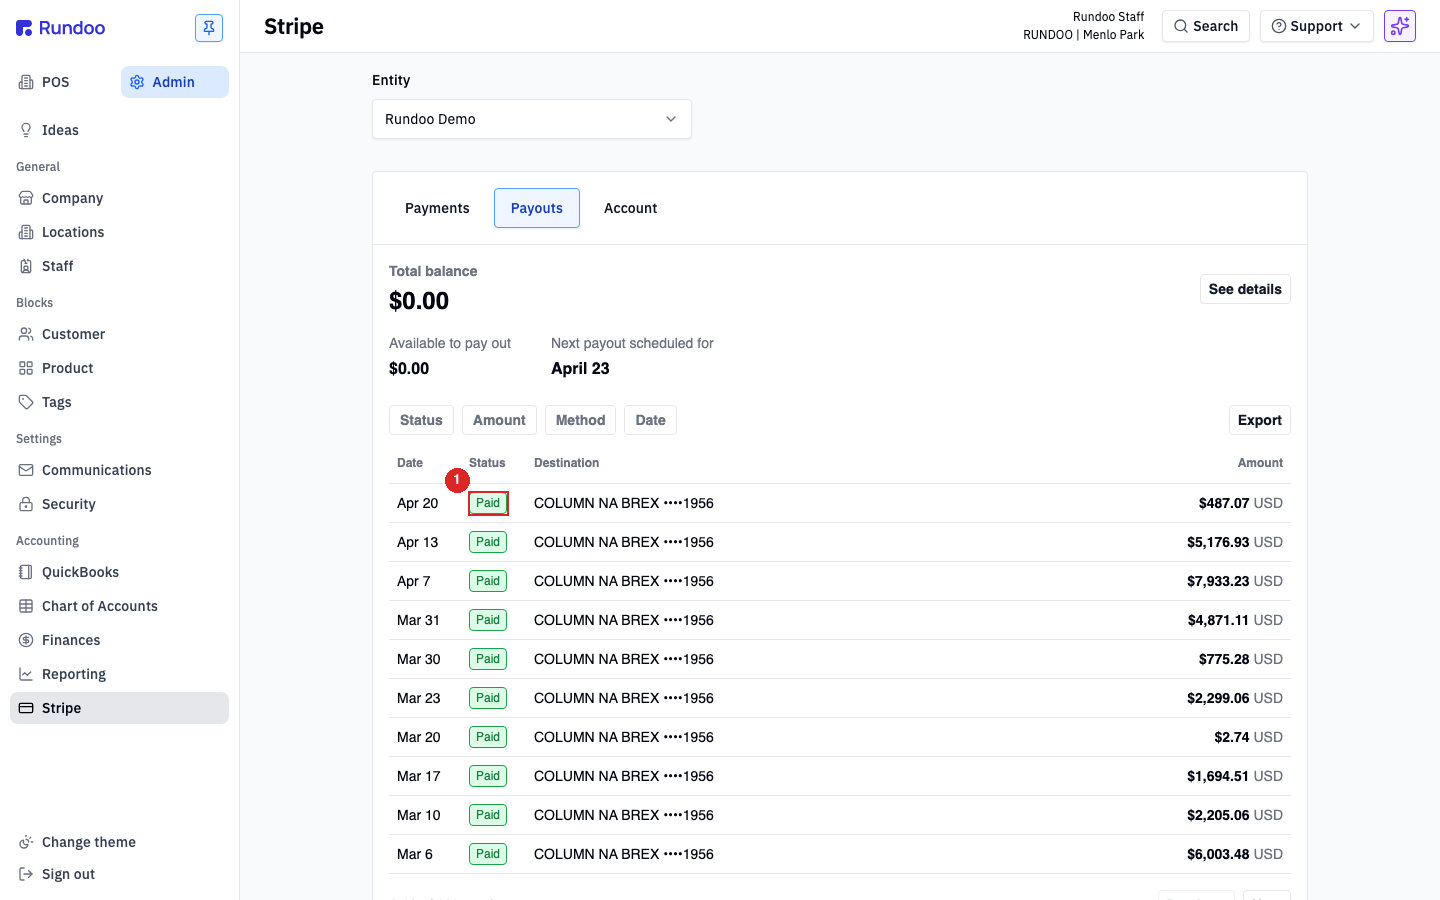This screenshot has height=900, width=1440.
Task: Click the Destination column header
Action: (566, 463)
